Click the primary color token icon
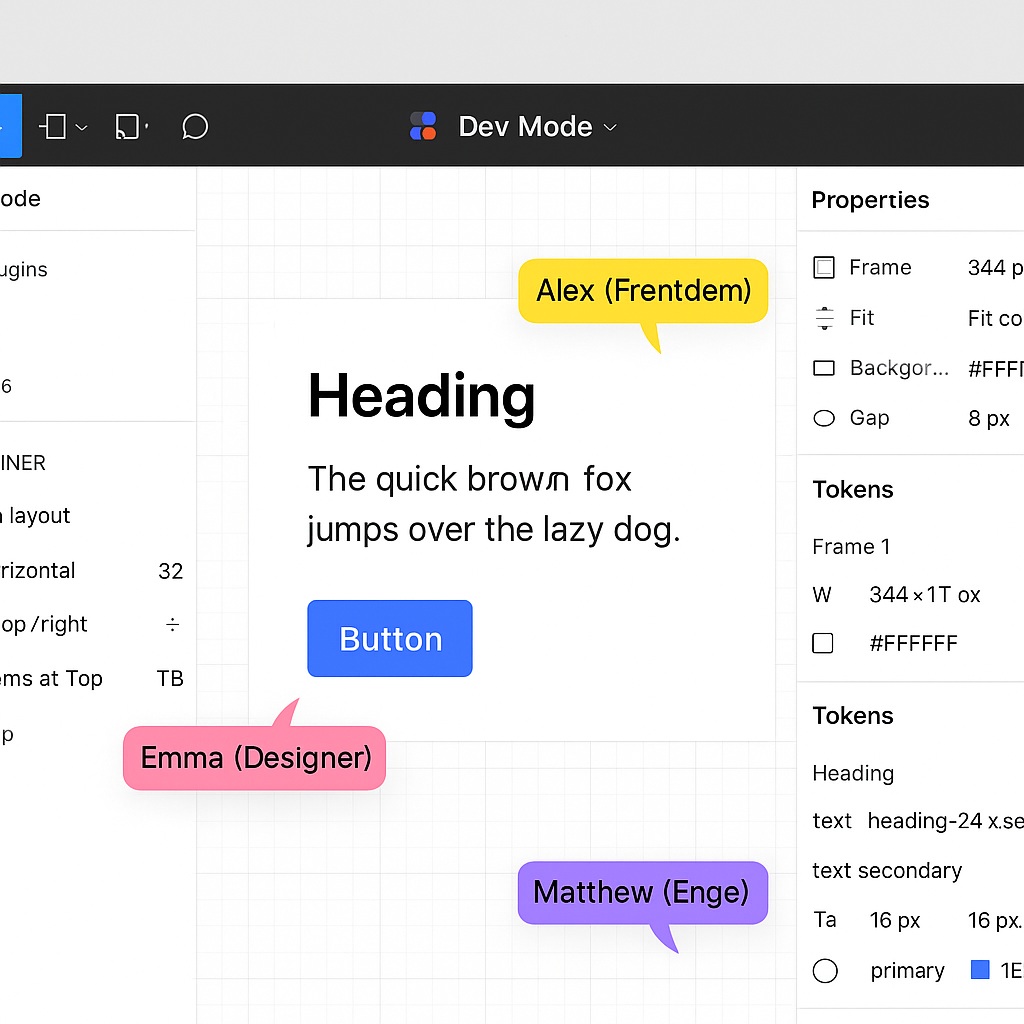Viewport: 1024px width, 1024px height. (x=826, y=970)
